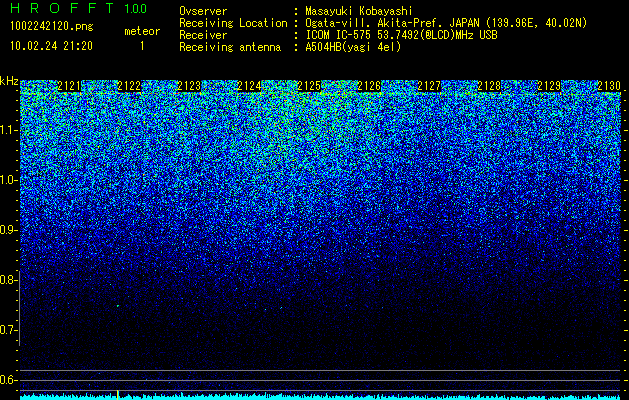Click the 2125 time marker

[309, 86]
